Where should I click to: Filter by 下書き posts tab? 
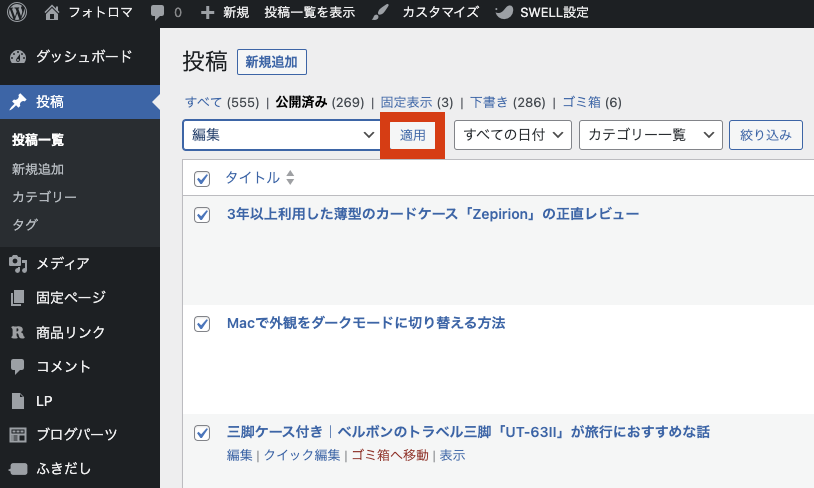[x=489, y=102]
